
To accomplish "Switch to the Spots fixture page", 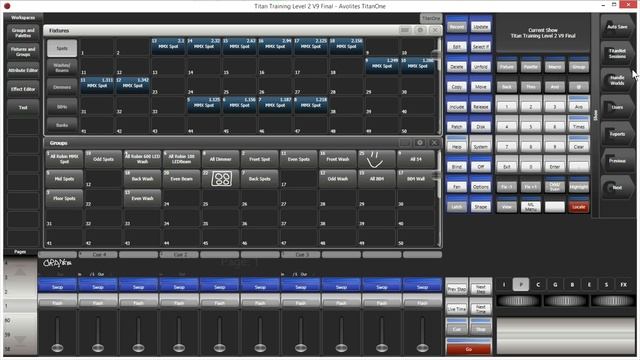I will (62, 48).
